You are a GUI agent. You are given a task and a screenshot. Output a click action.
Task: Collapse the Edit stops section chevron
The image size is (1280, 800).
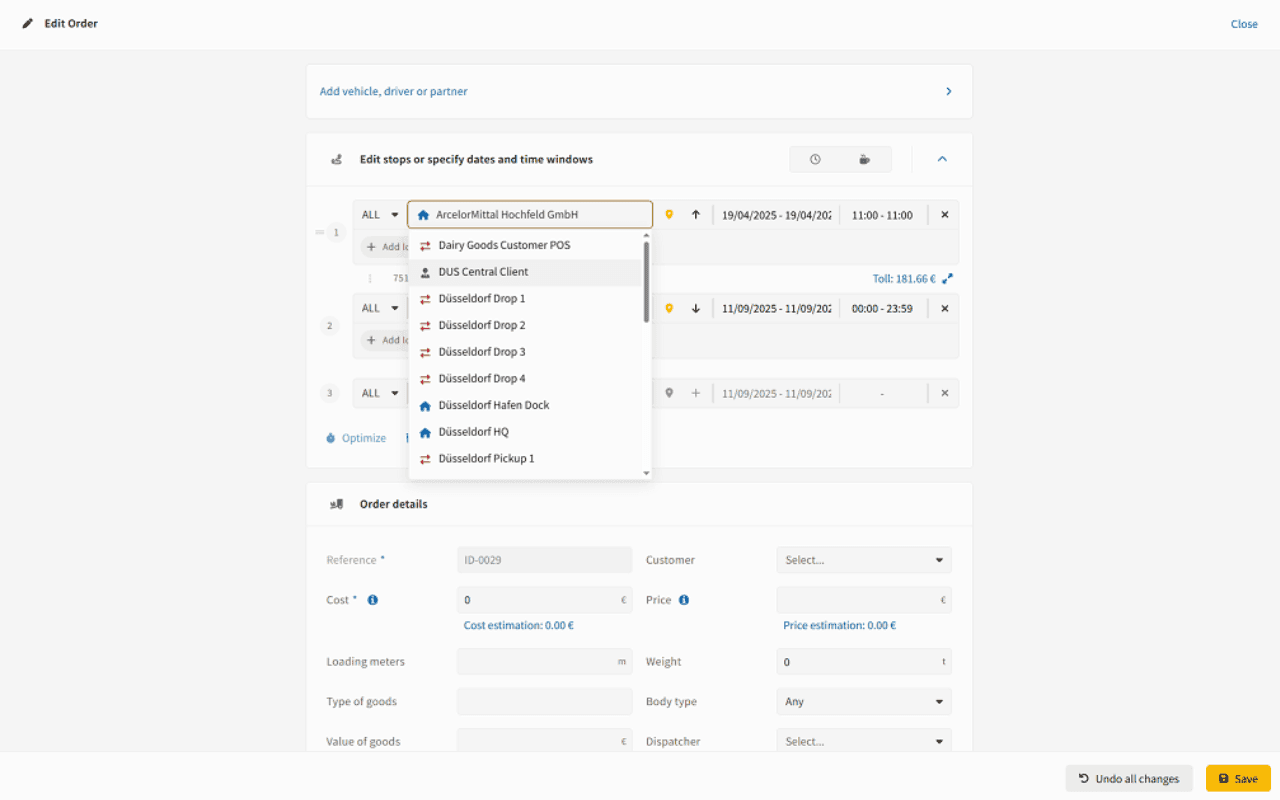[x=941, y=159]
